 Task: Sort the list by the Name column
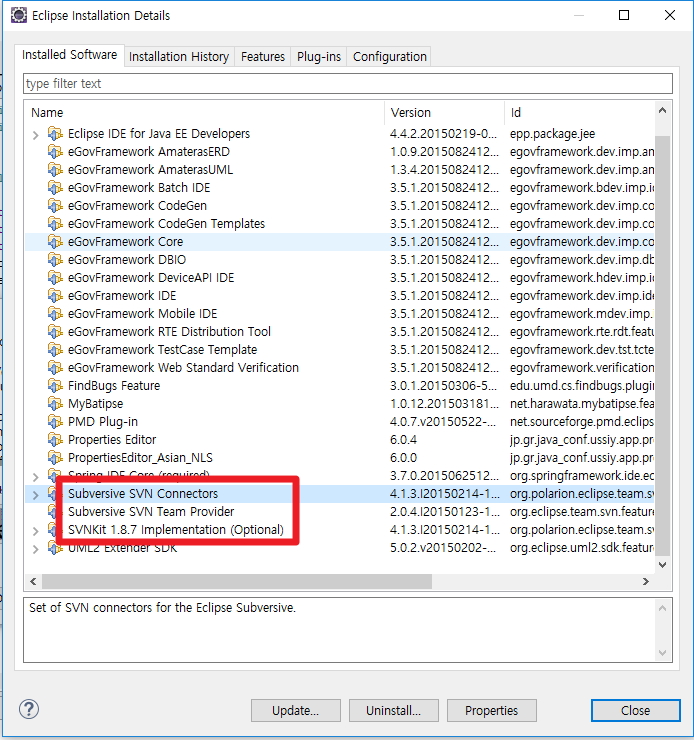click(204, 113)
